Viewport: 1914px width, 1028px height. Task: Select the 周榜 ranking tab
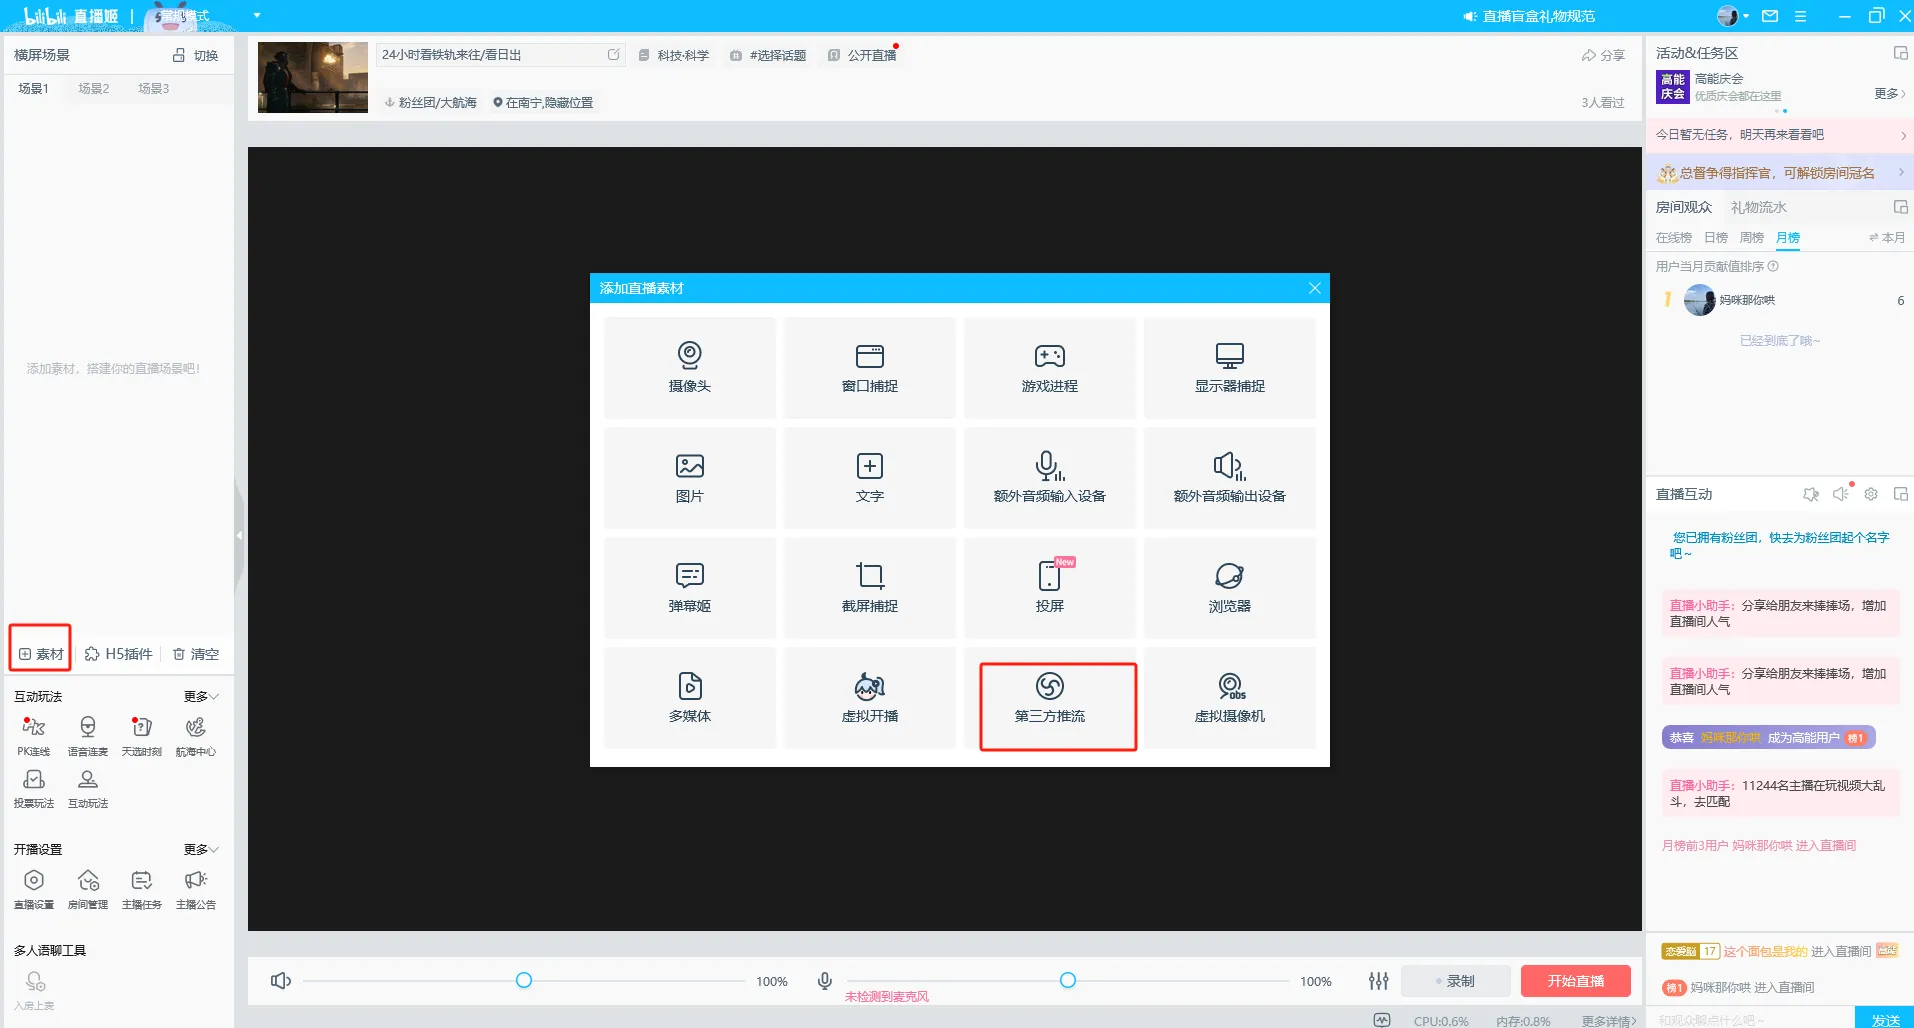(x=1752, y=238)
